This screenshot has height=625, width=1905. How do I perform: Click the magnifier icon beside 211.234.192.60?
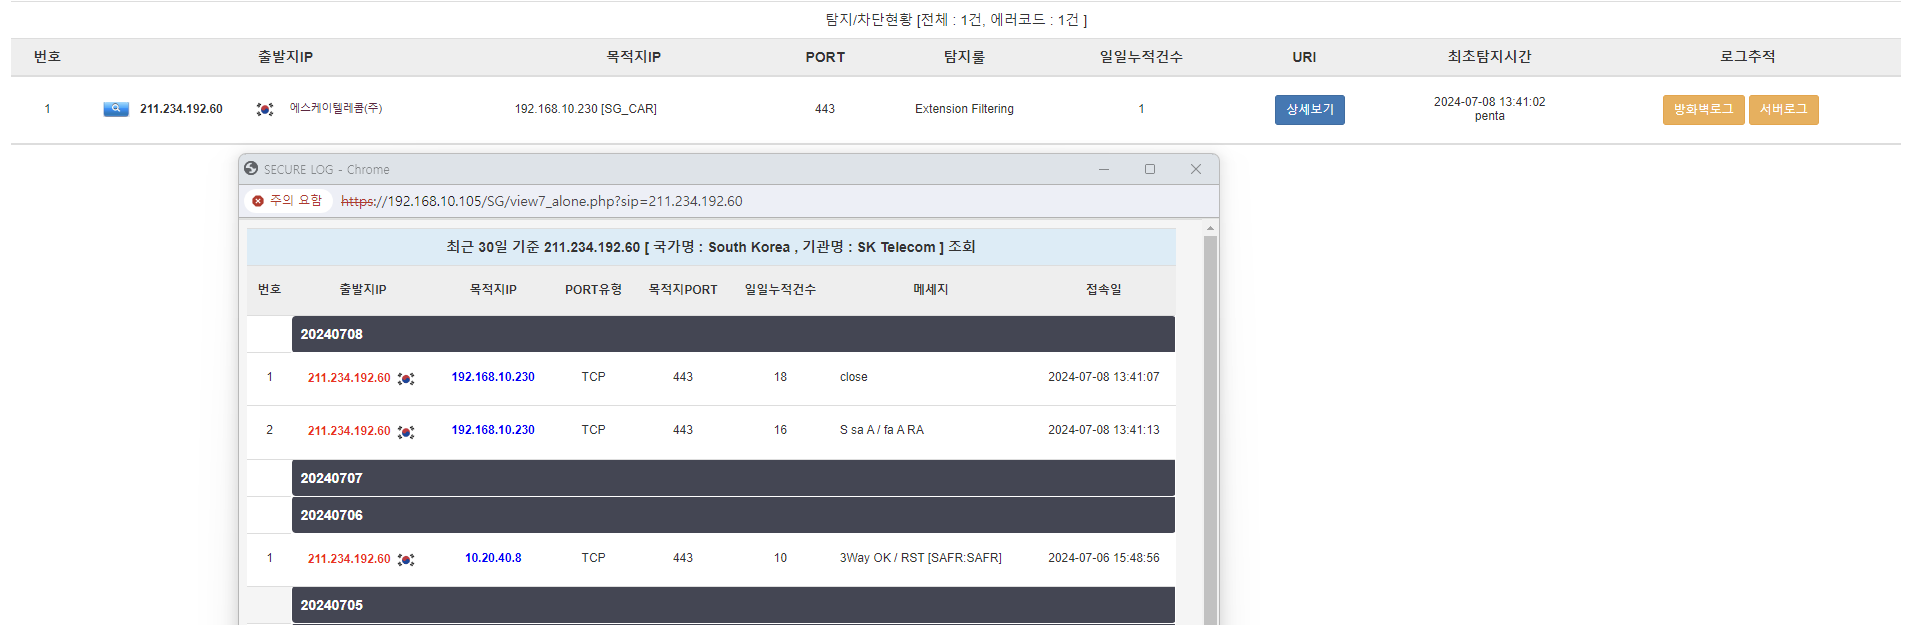(x=116, y=109)
